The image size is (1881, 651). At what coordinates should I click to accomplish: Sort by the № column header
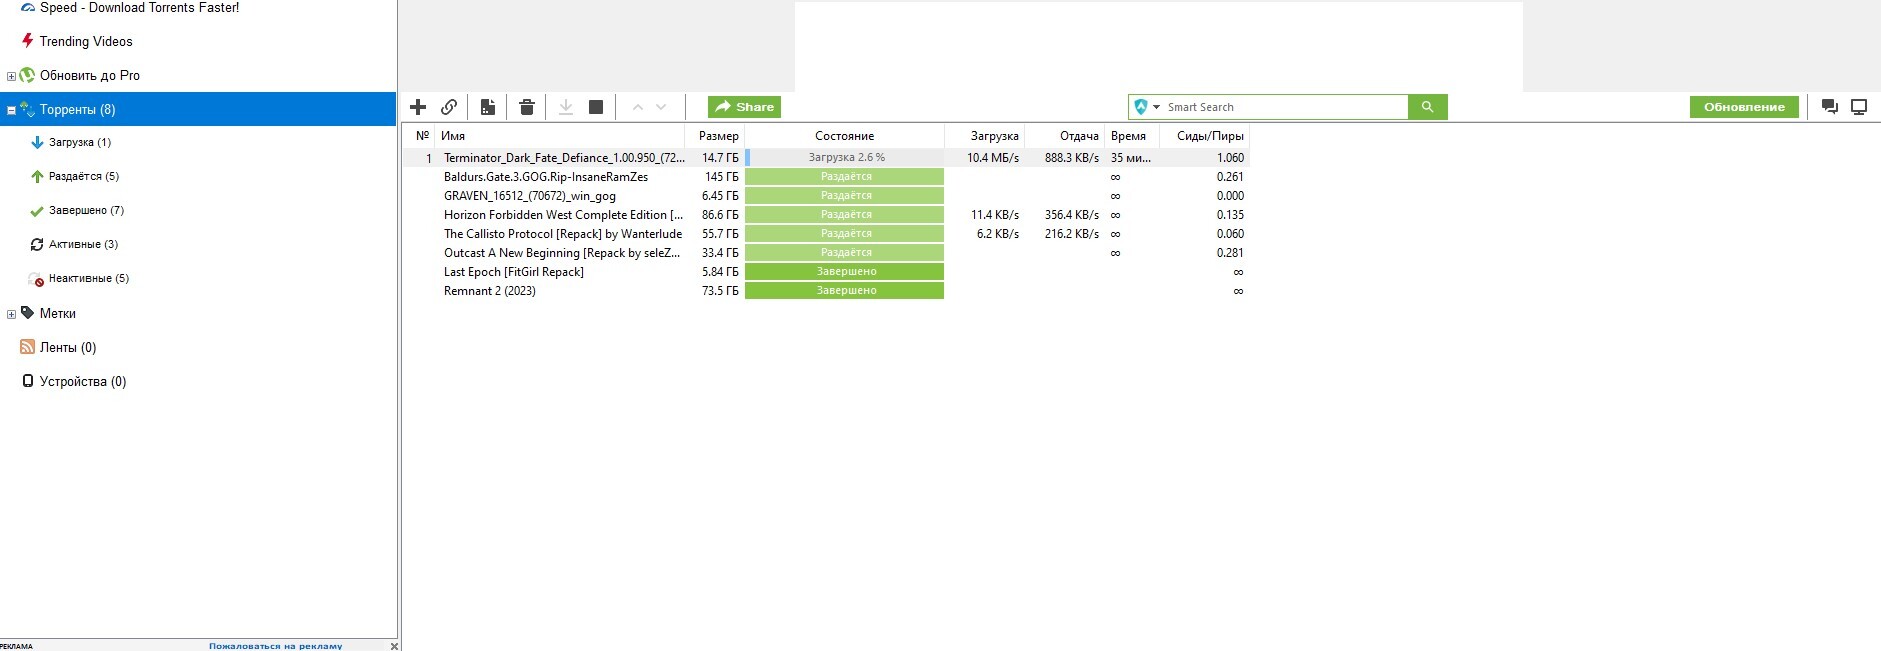422,135
